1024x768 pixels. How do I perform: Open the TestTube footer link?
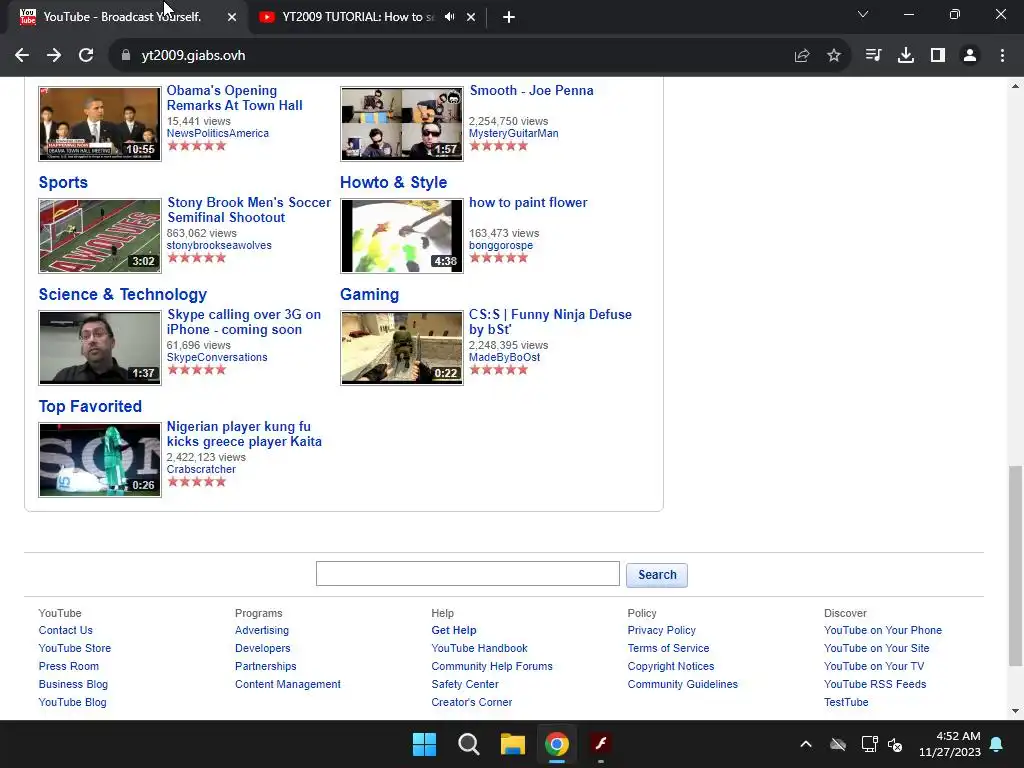(846, 702)
